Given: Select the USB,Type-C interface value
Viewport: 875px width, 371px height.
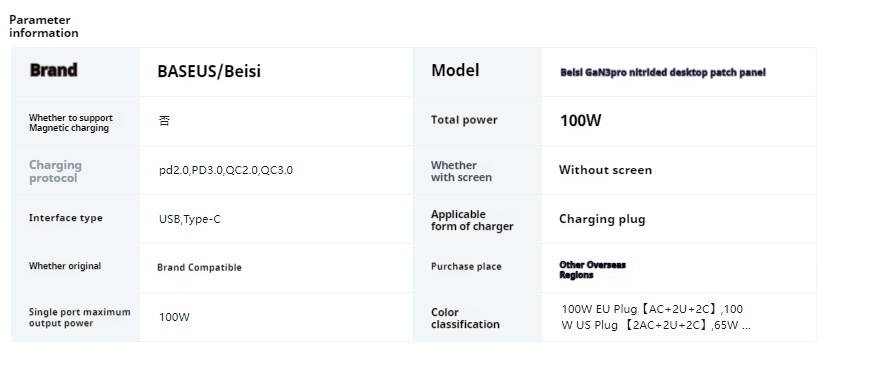Looking at the screenshot, I should click(189, 219).
